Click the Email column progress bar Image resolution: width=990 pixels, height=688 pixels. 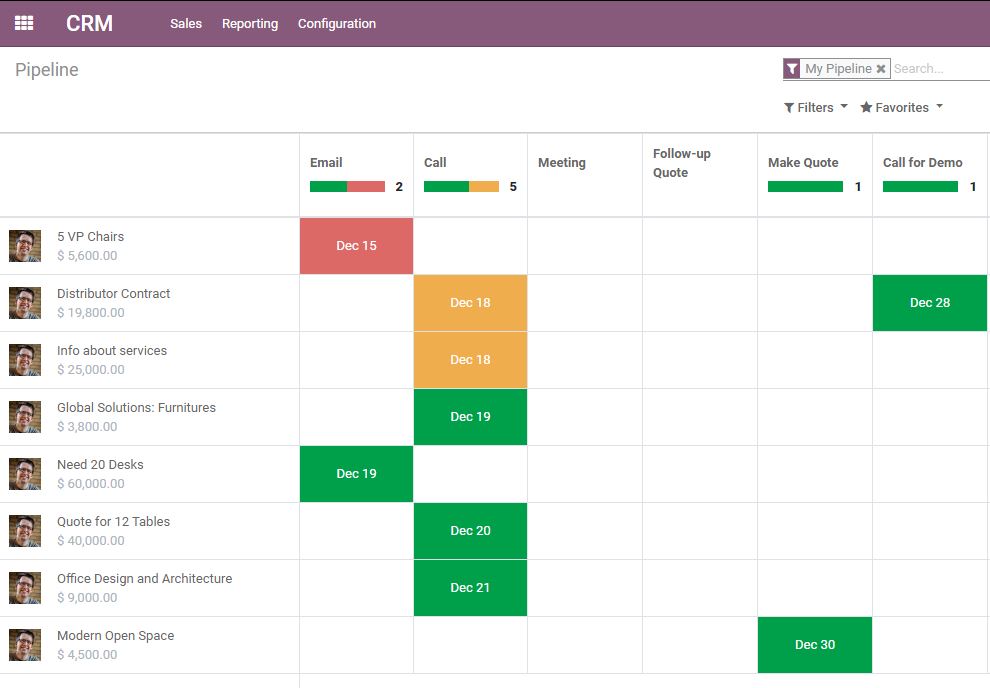(347, 186)
